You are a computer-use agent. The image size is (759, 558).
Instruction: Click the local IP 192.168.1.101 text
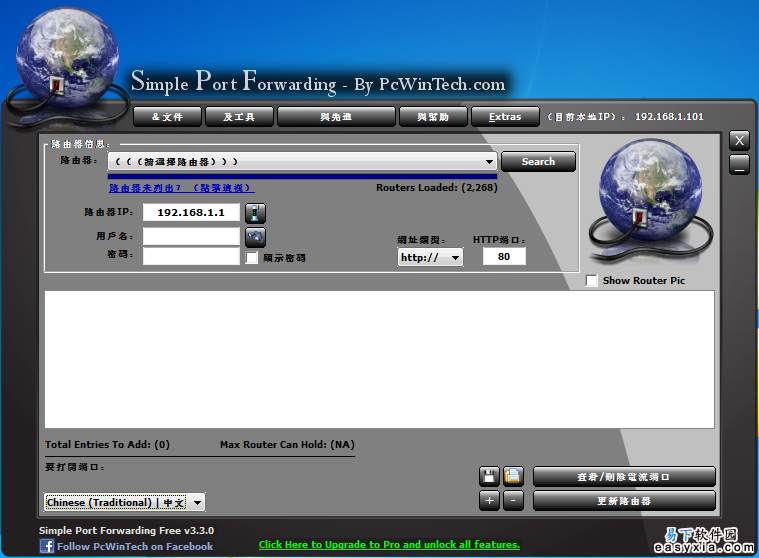[x=669, y=117]
